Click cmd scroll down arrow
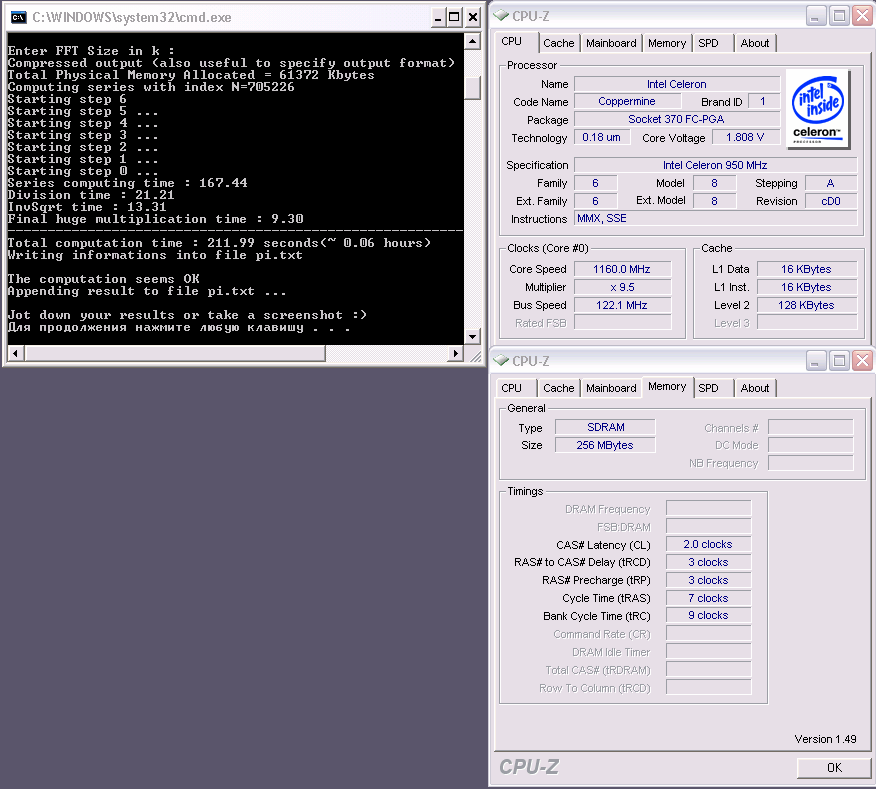Viewport: 876px width, 789px height. tap(473, 336)
